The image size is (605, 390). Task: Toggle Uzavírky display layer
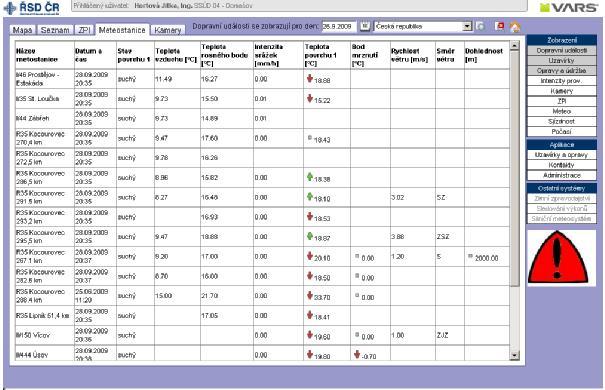561,61
